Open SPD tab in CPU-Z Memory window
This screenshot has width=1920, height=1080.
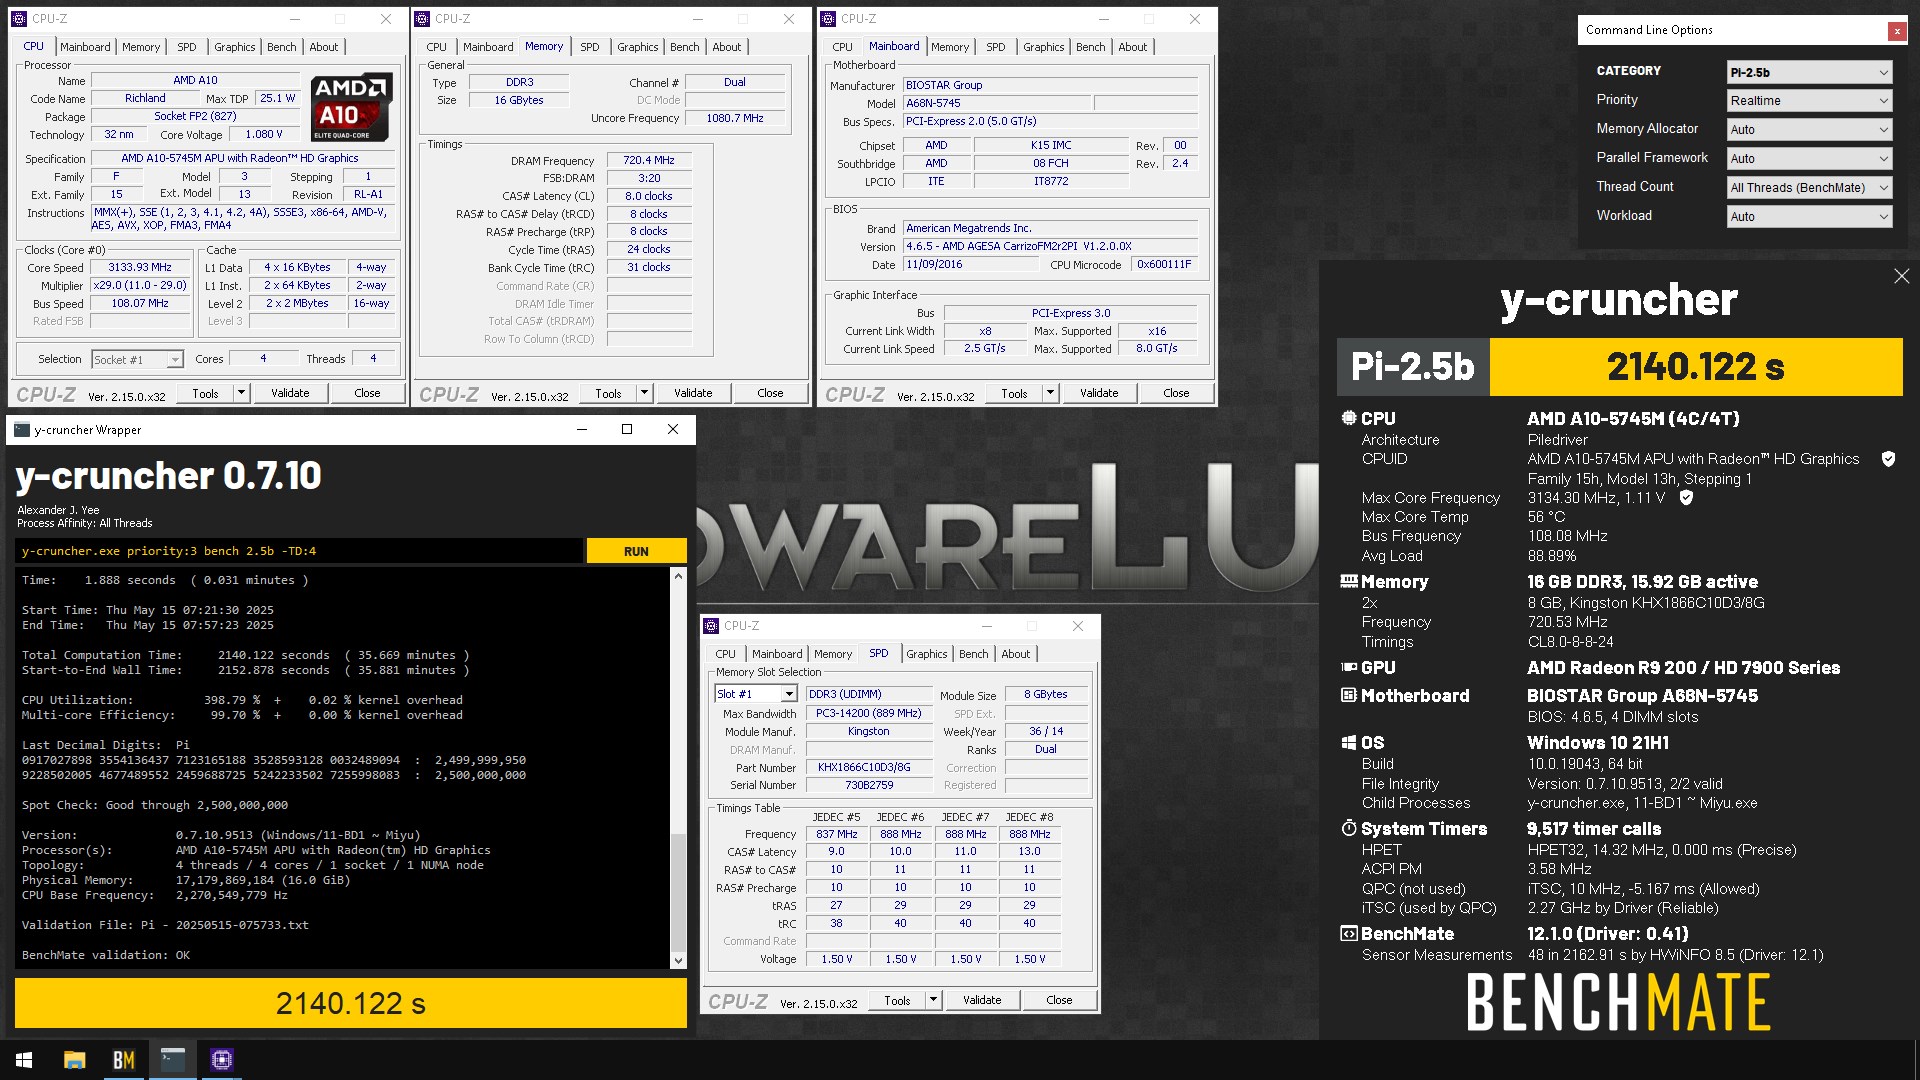[x=590, y=47]
